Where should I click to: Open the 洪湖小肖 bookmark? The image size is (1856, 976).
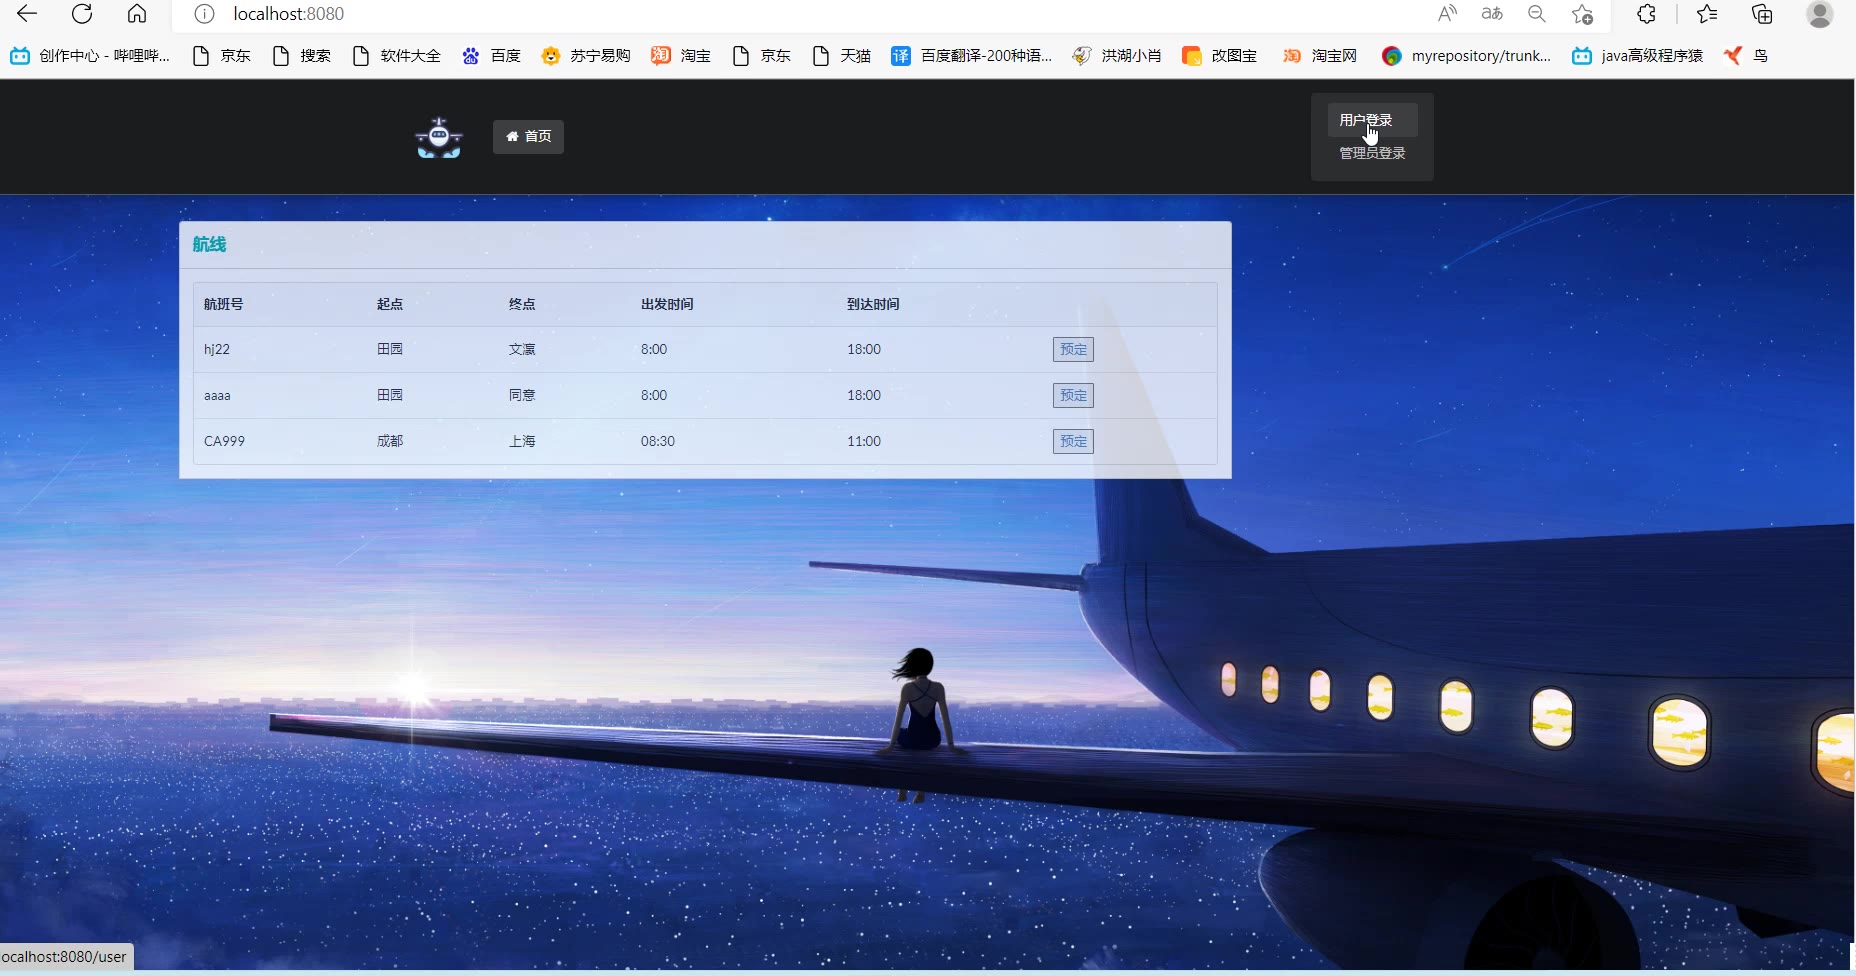coord(1116,56)
